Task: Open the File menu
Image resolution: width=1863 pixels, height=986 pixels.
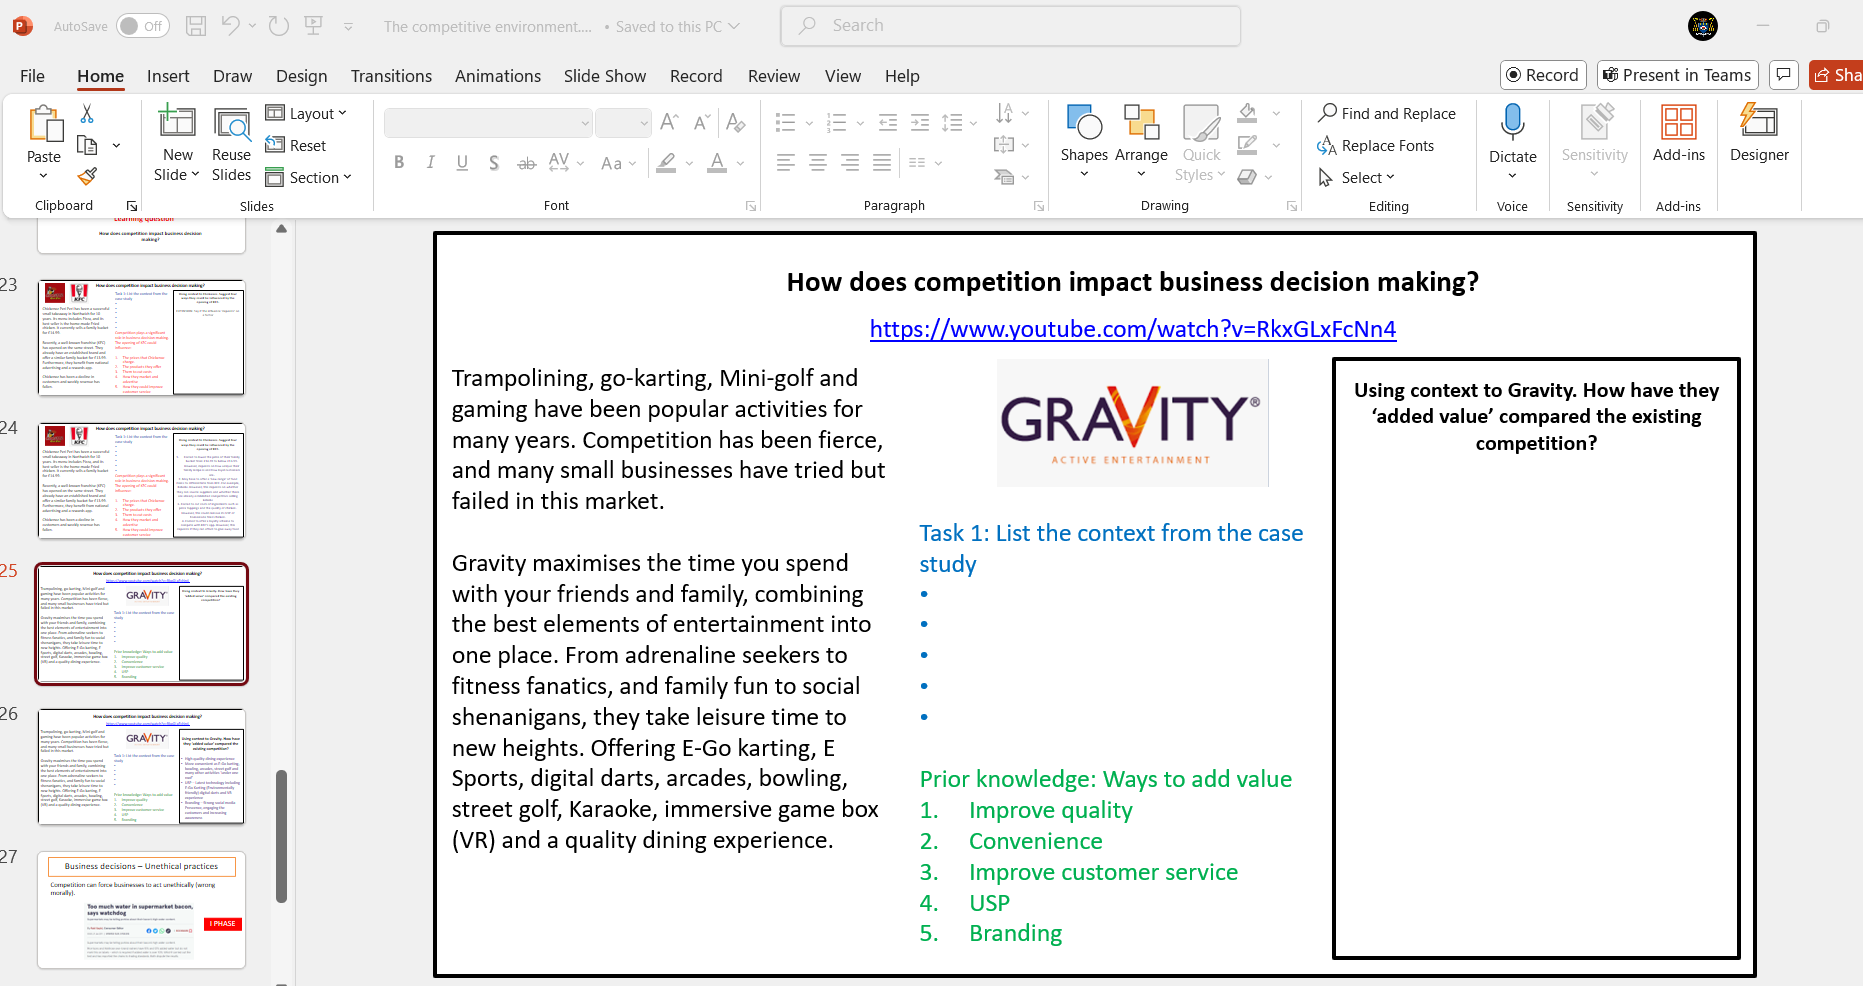Action: 32,76
